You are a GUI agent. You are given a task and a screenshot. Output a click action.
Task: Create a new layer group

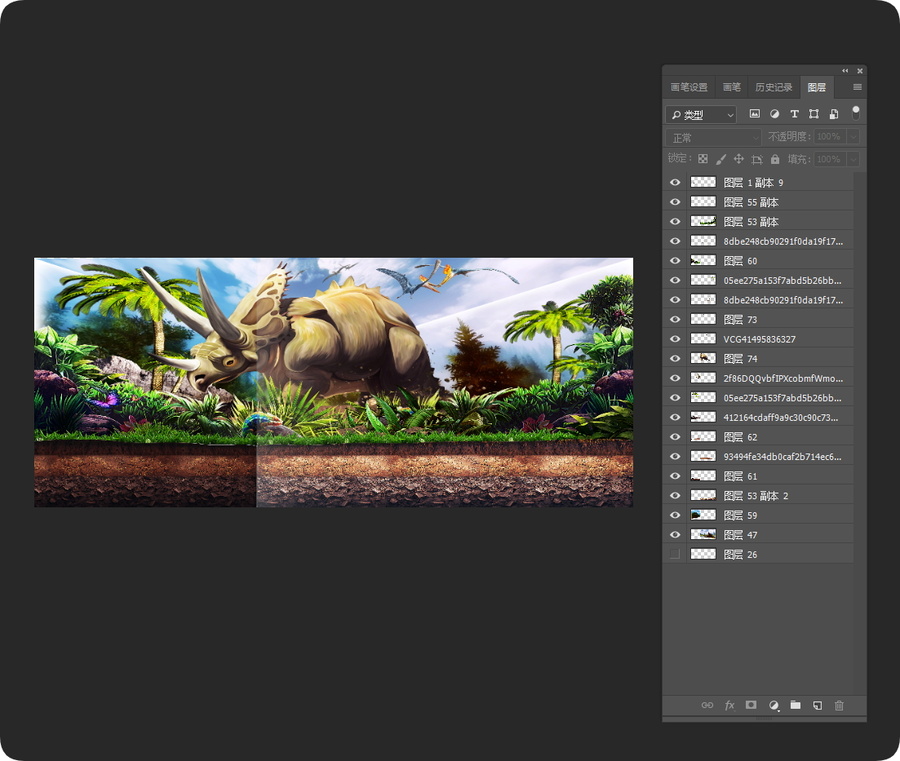pyautogui.click(x=795, y=705)
